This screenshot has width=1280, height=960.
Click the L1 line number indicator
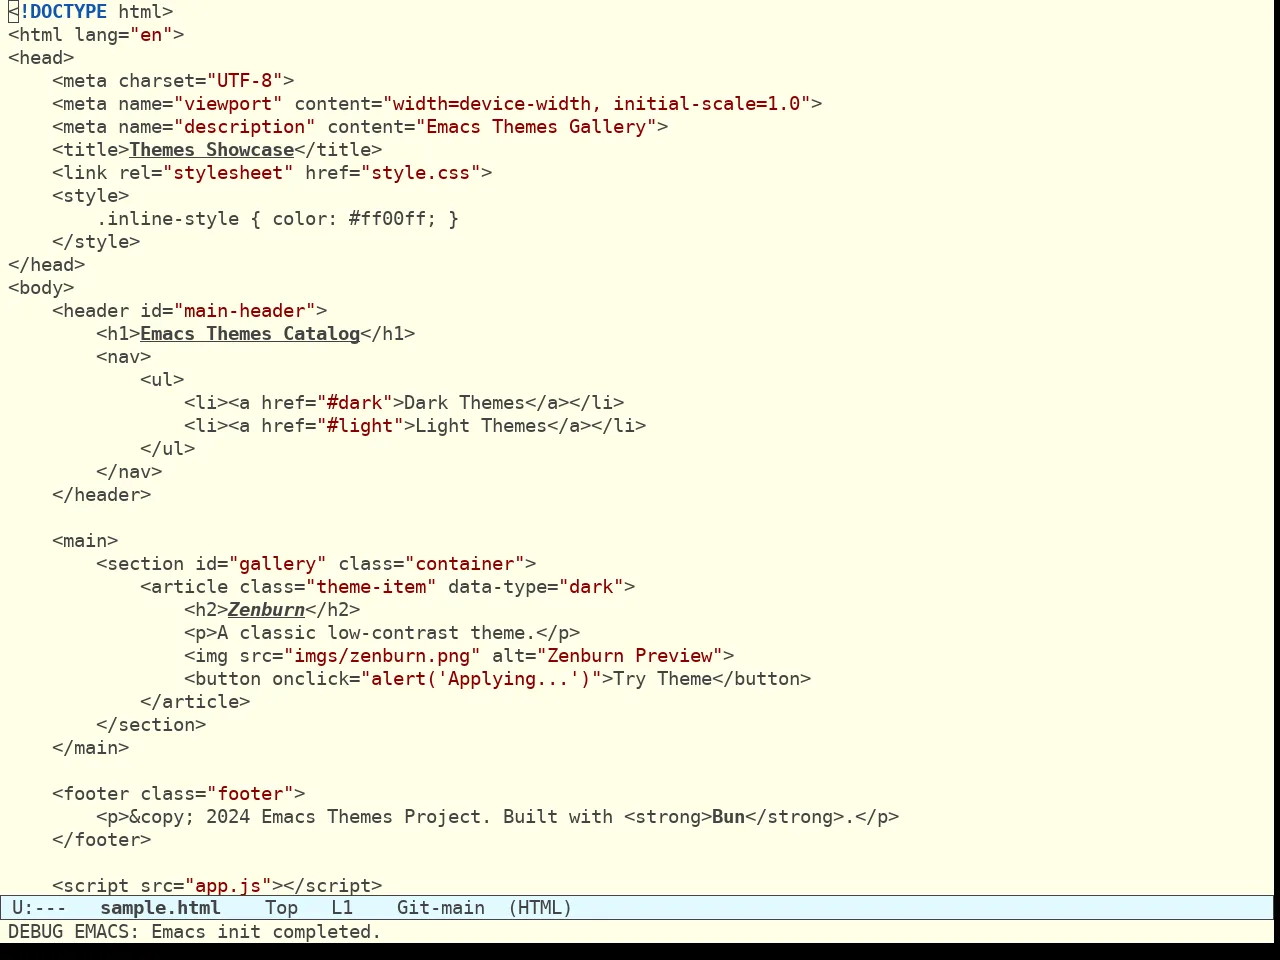[x=342, y=908]
